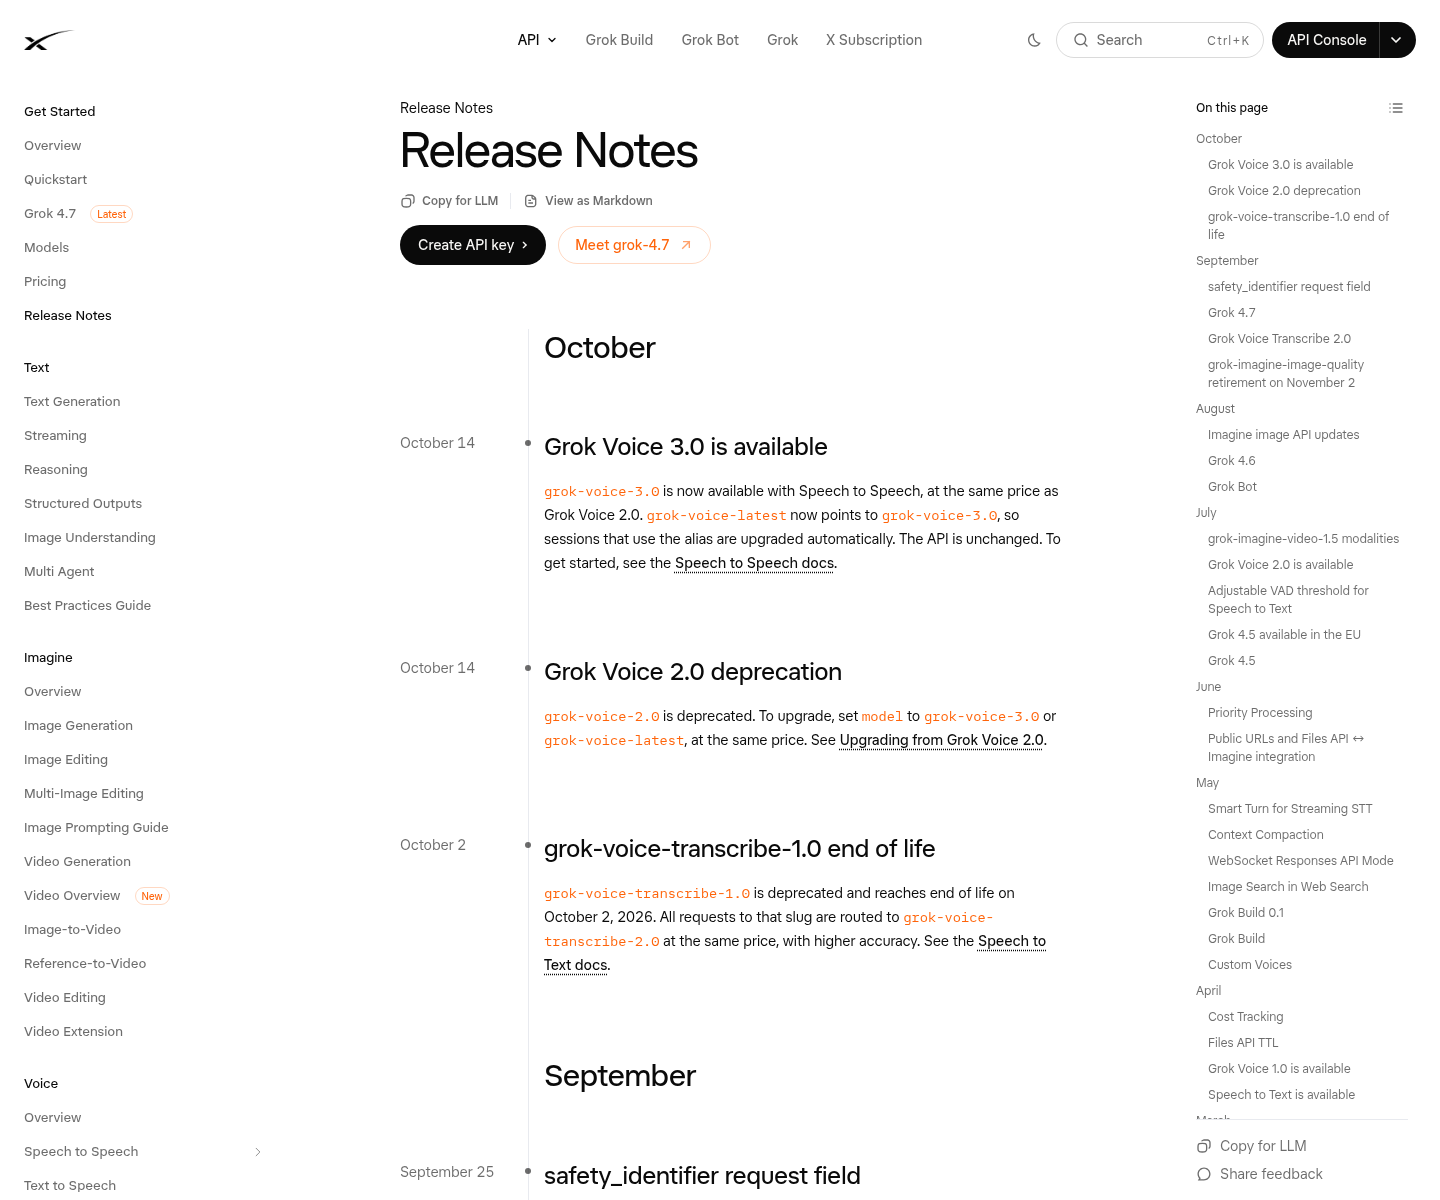Click arrow icon on Meet grok-4.7 button
This screenshot has height=1200, width=1440.
pyautogui.click(x=686, y=245)
